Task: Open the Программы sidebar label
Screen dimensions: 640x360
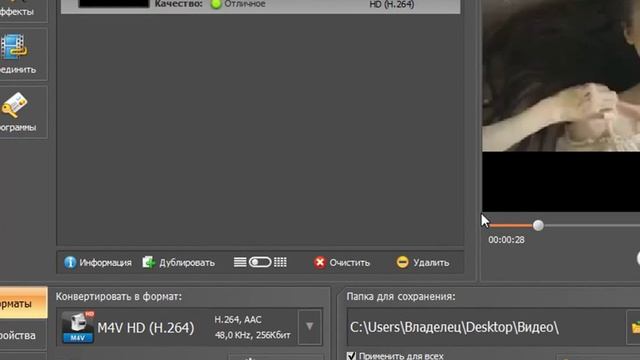Action: coord(18,127)
